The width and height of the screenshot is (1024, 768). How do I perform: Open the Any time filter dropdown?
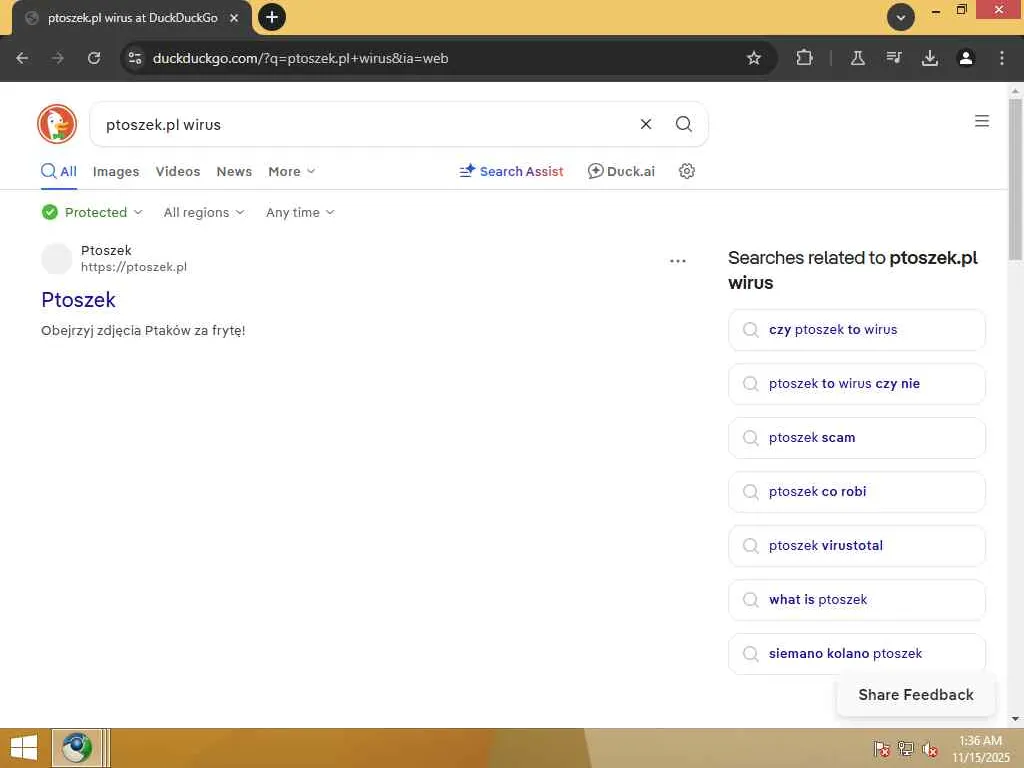click(300, 212)
